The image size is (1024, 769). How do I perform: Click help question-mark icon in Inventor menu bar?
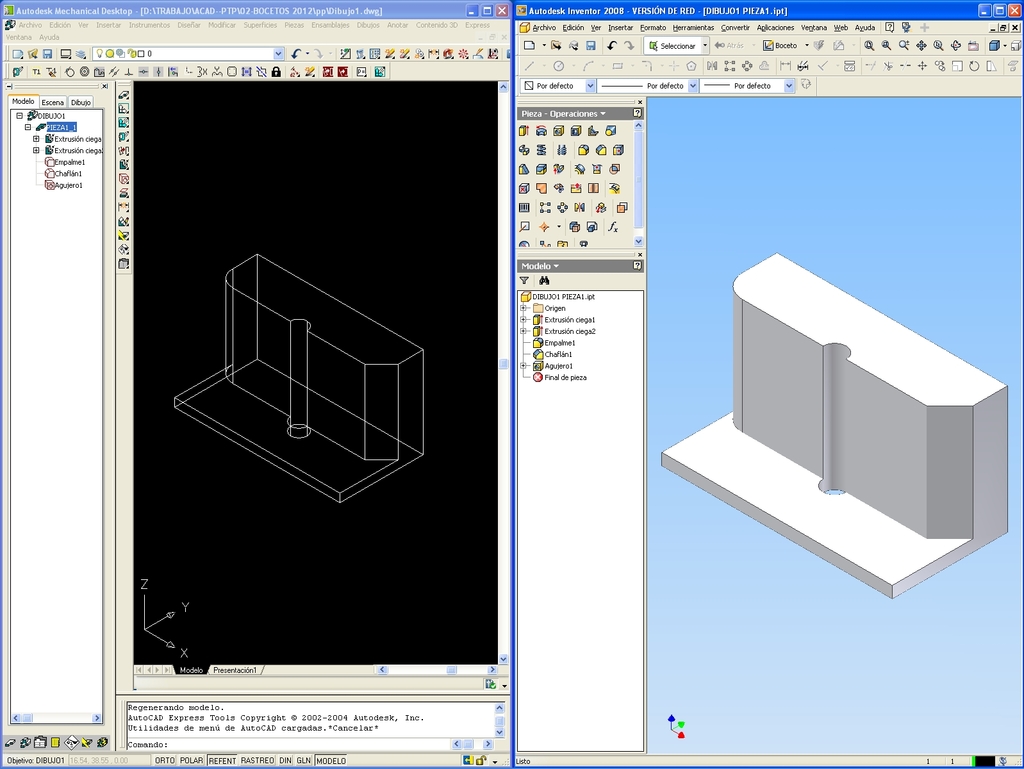coord(889,27)
